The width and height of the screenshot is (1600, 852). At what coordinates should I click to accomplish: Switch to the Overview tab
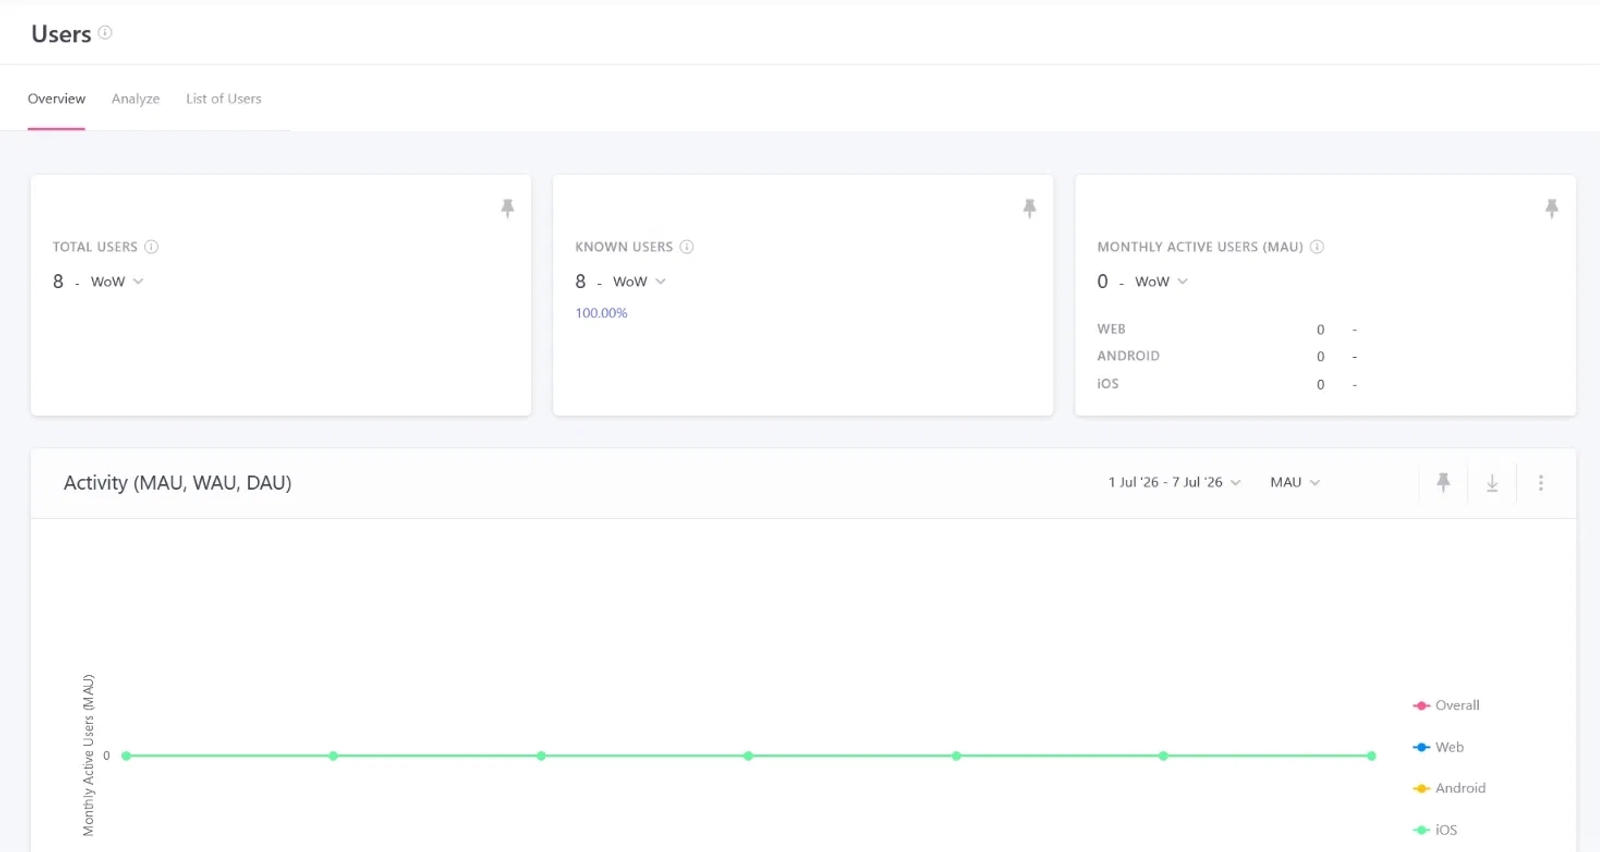[56, 99]
